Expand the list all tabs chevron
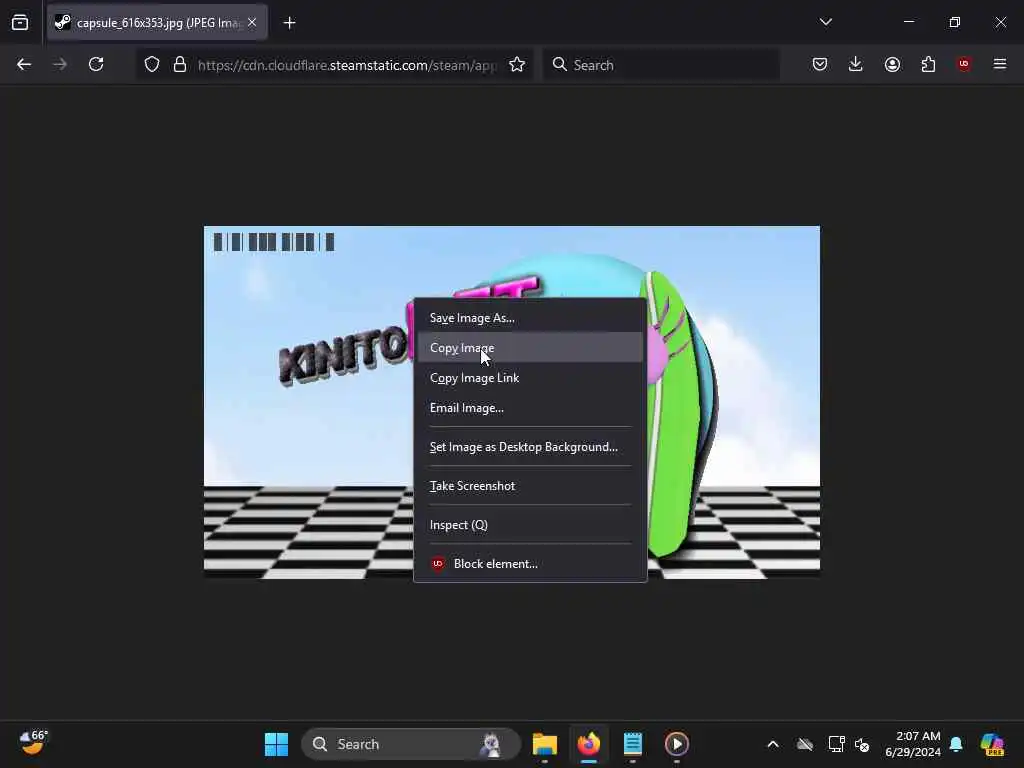This screenshot has width=1024, height=768. pos(825,22)
